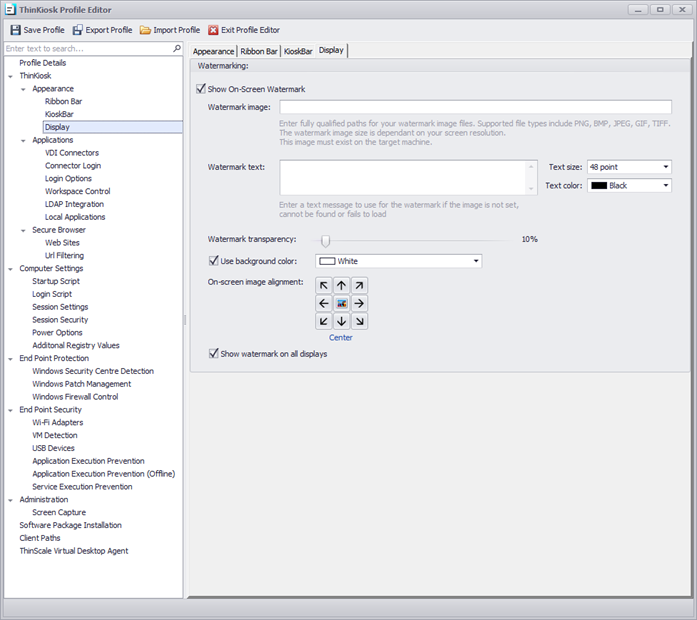Open USB Devices tree item
The image size is (697, 620).
53,448
